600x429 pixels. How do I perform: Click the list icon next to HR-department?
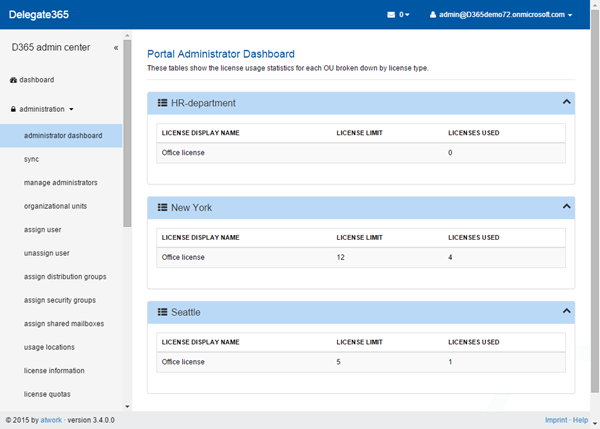click(x=163, y=103)
